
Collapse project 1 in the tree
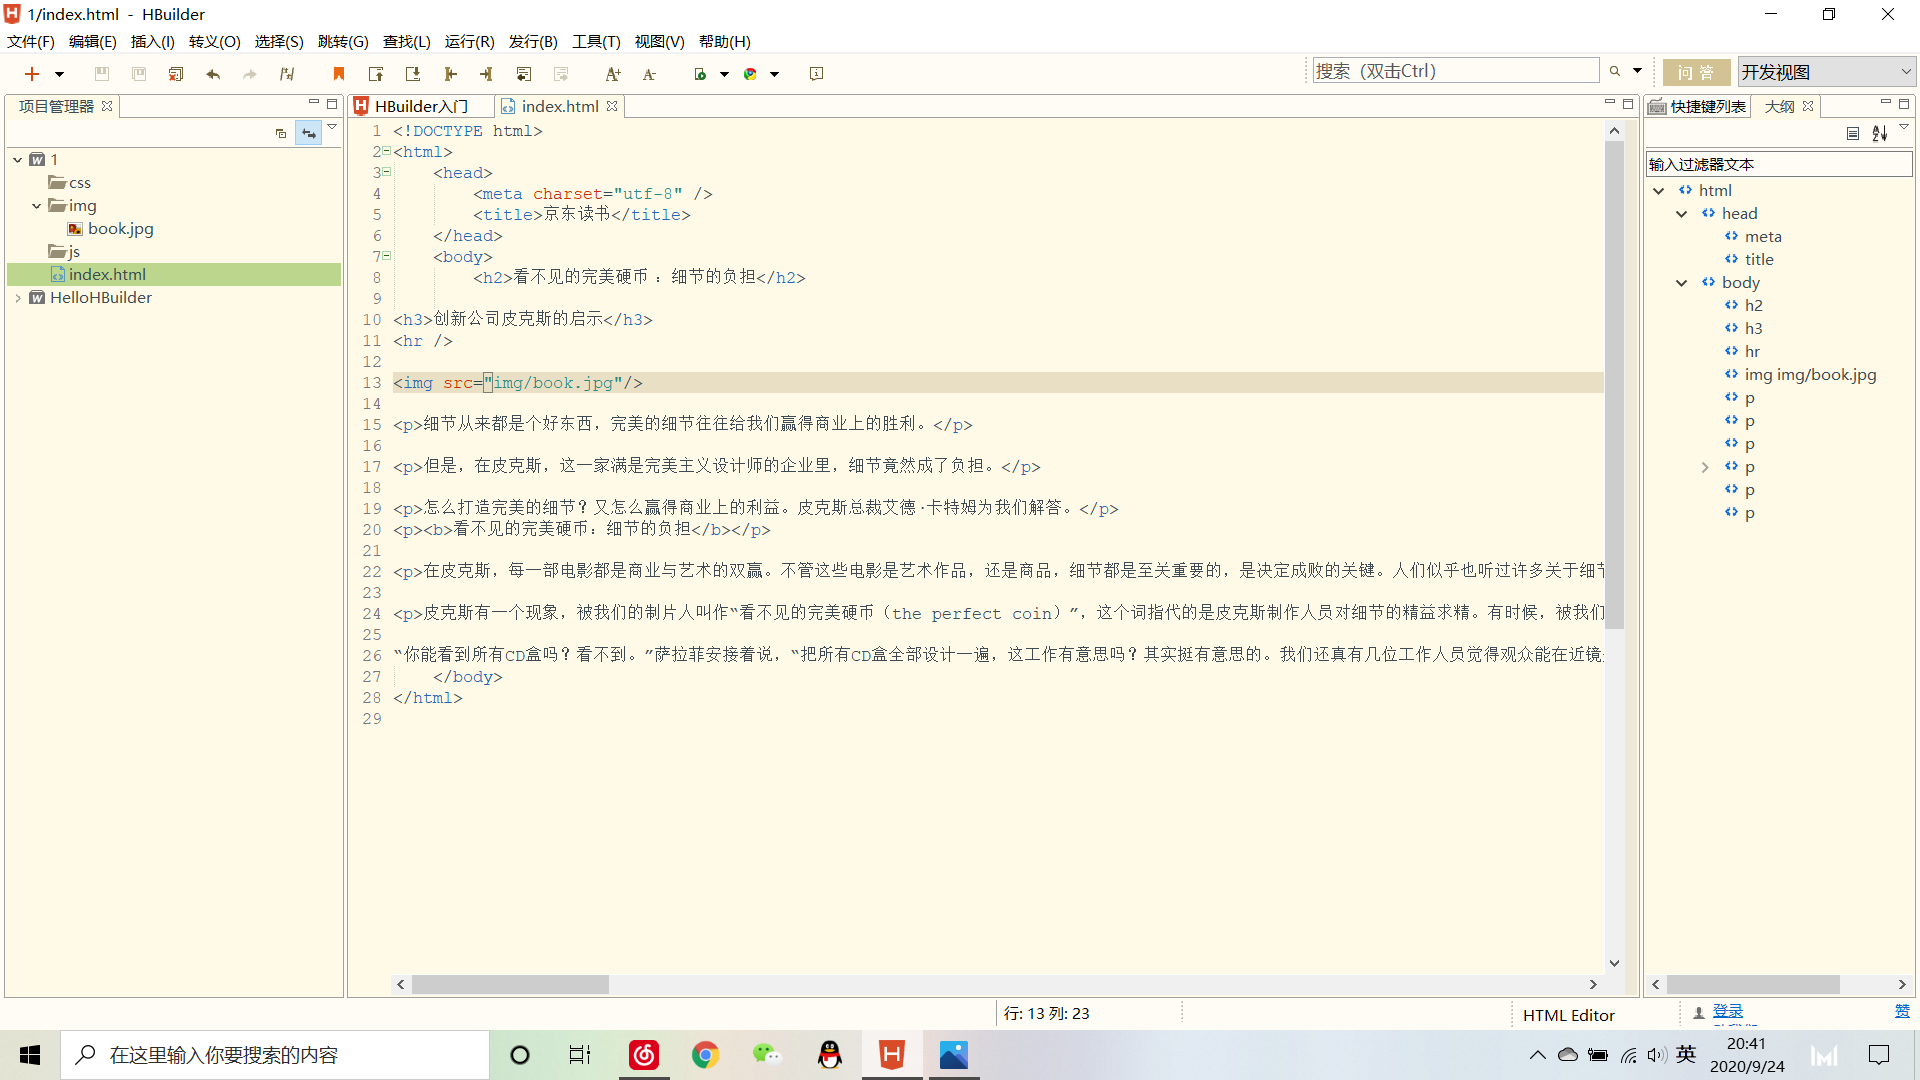18,160
